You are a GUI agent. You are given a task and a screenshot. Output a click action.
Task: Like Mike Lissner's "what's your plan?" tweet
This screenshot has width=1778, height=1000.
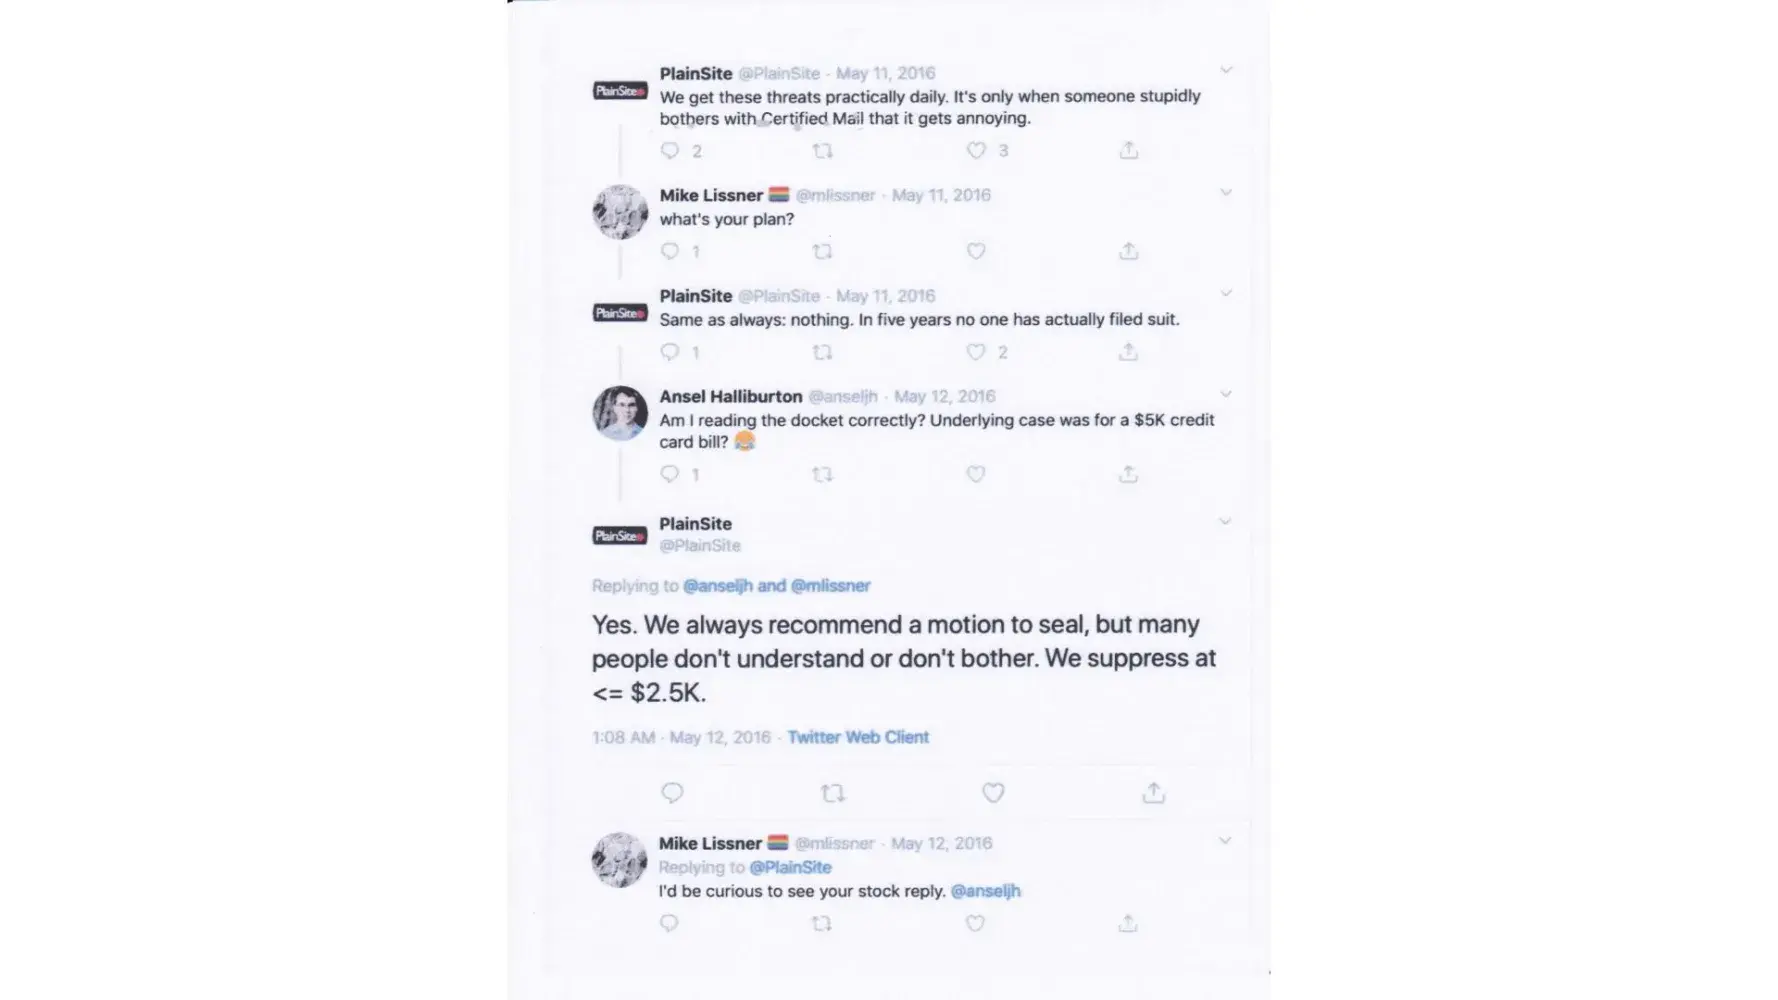[x=976, y=251]
